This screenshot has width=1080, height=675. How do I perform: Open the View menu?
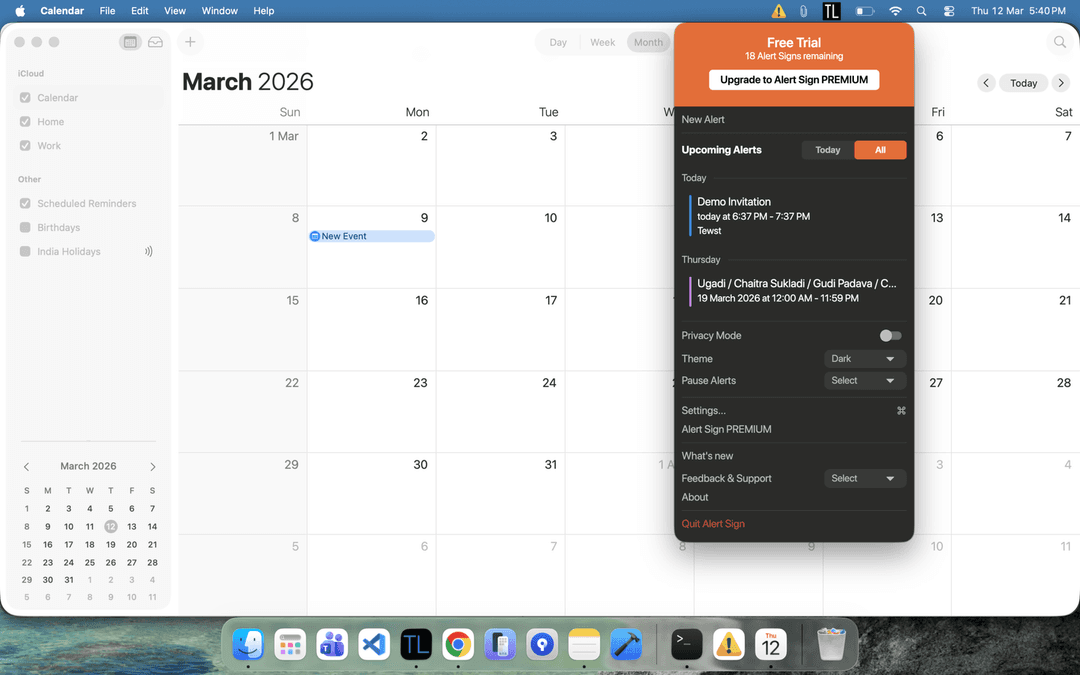click(175, 11)
